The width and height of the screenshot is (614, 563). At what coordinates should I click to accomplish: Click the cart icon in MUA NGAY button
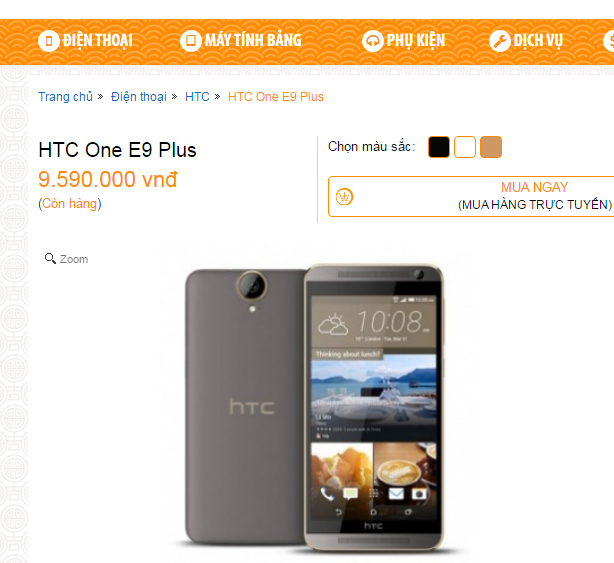[x=344, y=197]
